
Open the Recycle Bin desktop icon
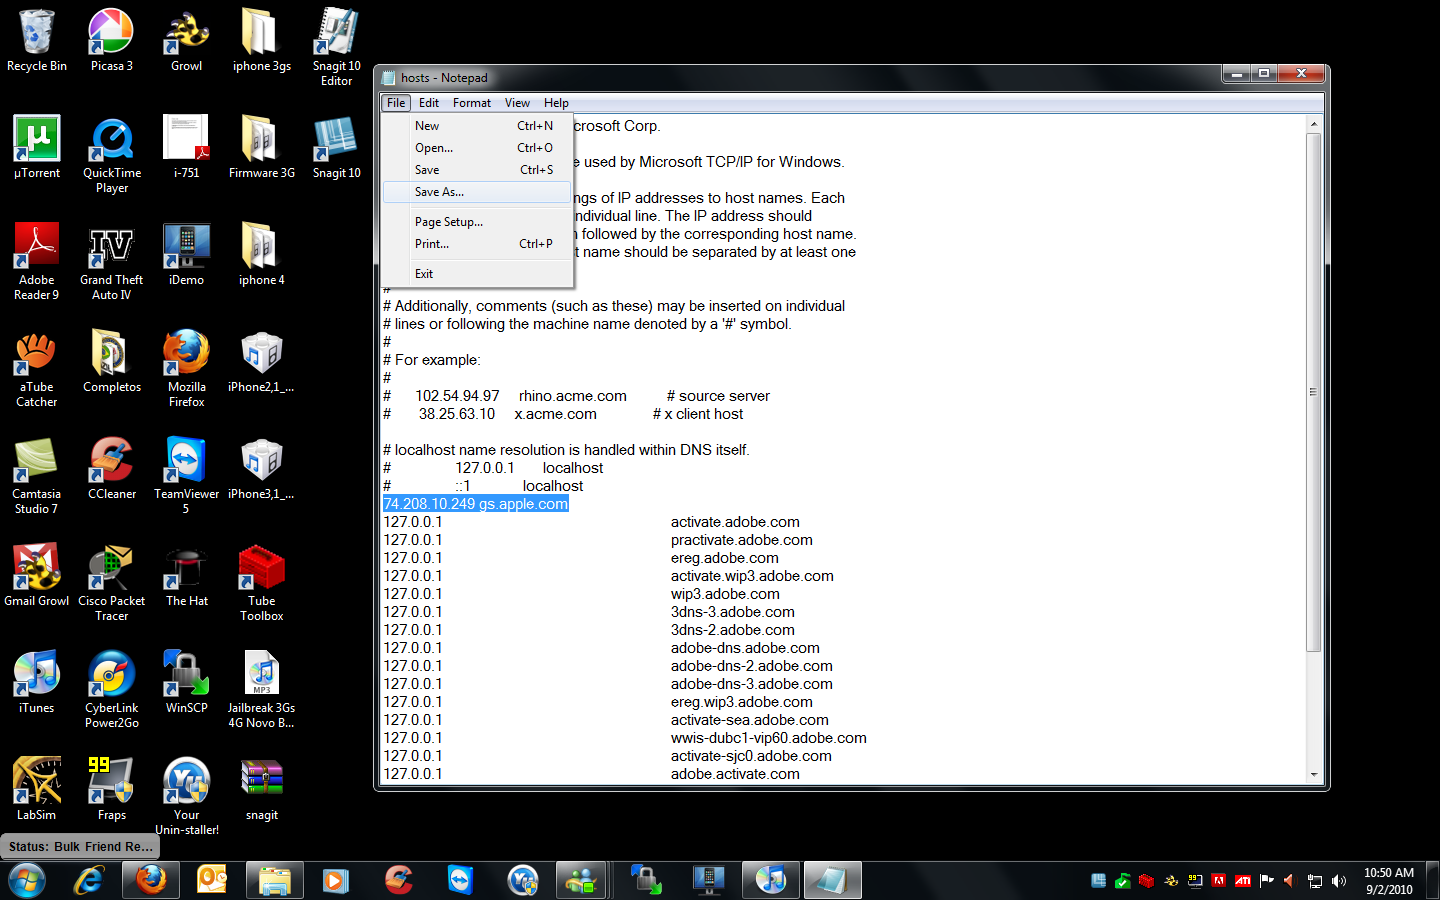click(37, 41)
